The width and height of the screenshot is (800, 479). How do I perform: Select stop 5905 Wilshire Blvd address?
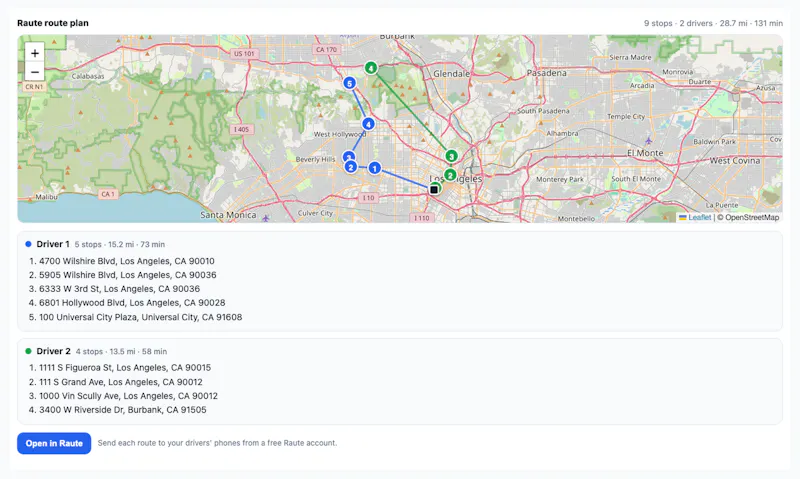(128, 275)
